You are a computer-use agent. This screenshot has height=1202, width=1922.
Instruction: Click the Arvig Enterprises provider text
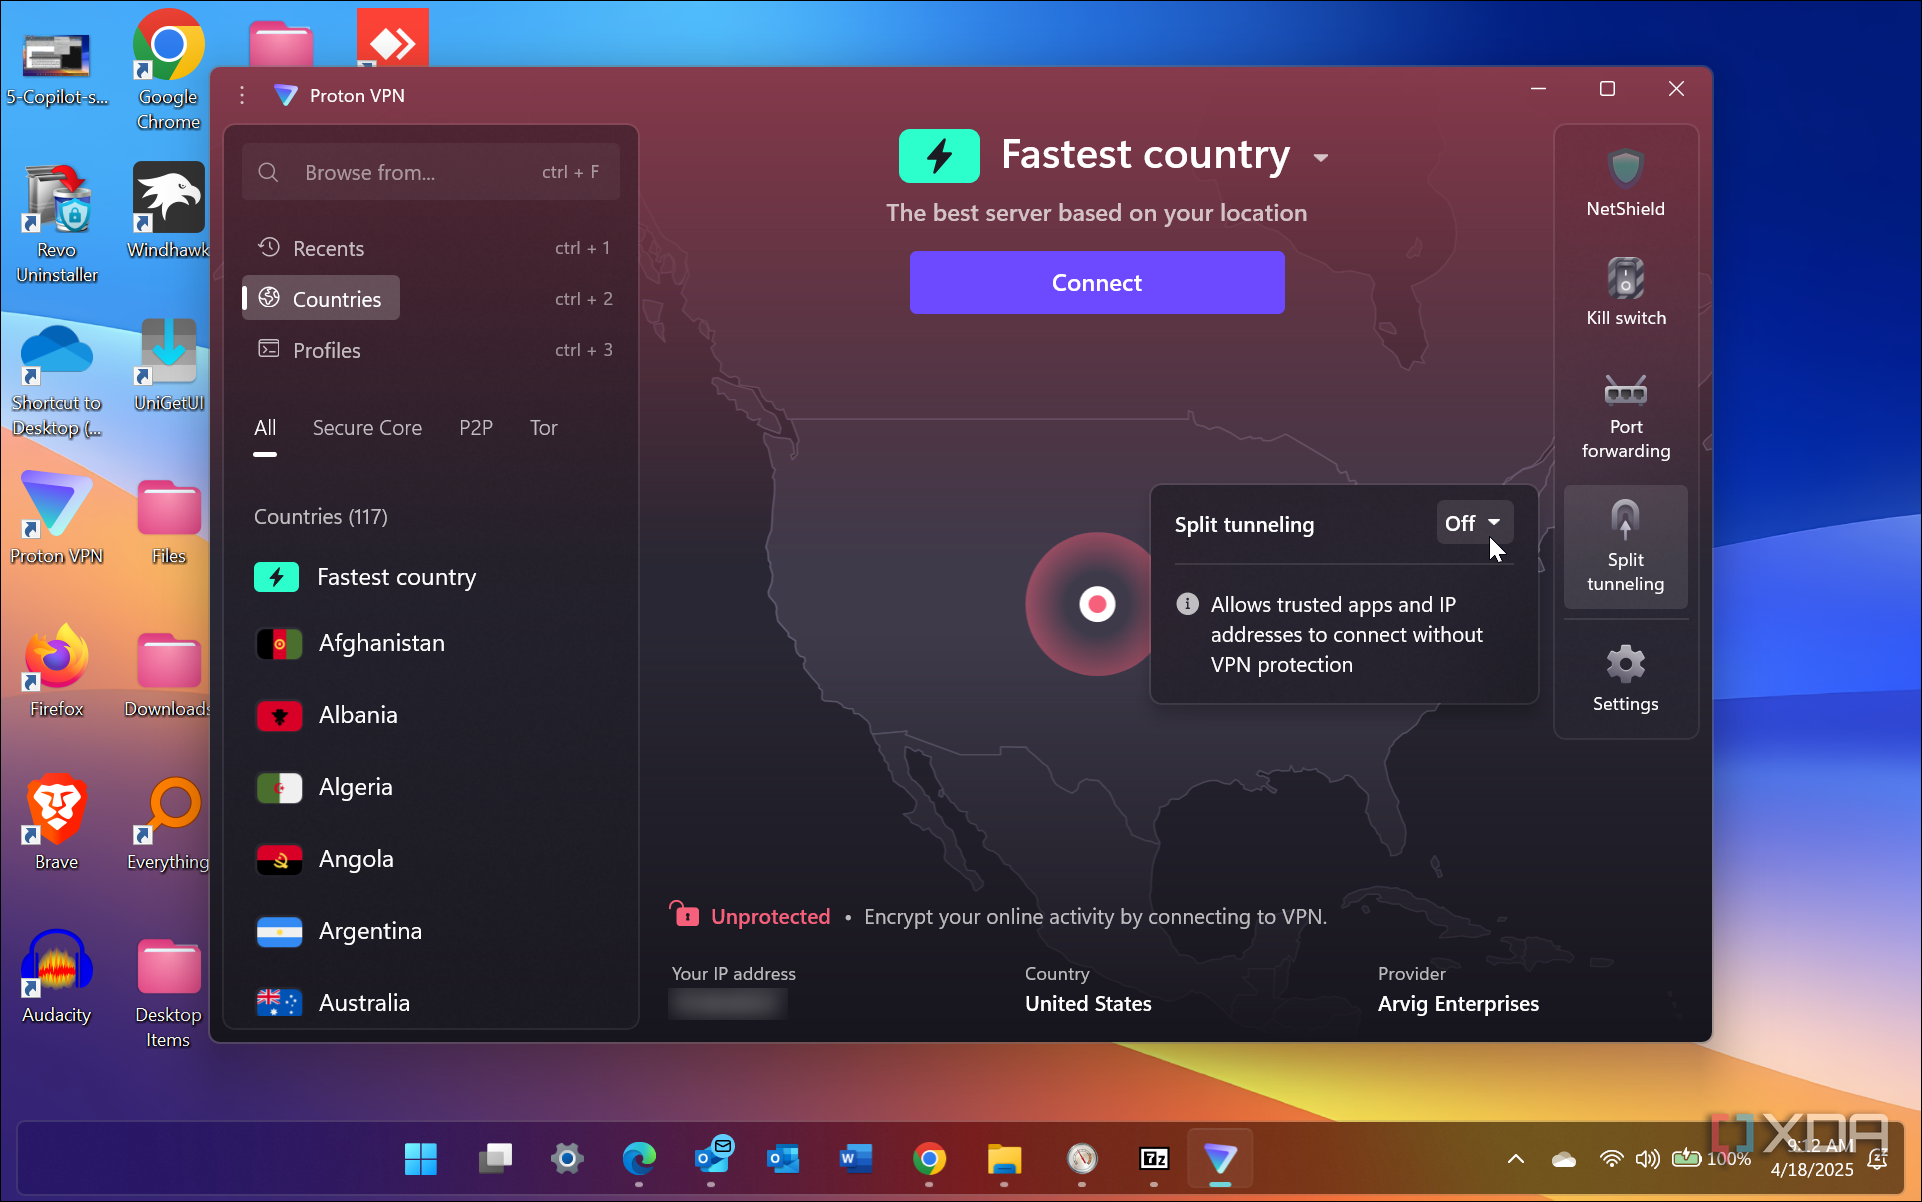1458,1004
